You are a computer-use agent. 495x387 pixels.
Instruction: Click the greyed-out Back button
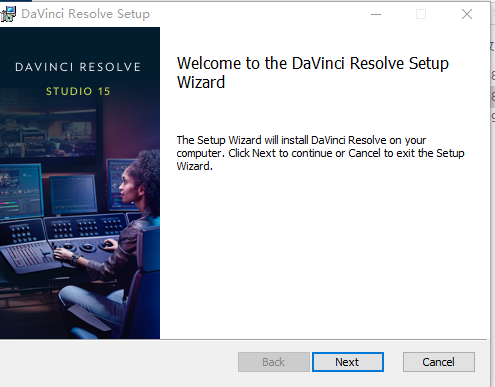tap(274, 362)
